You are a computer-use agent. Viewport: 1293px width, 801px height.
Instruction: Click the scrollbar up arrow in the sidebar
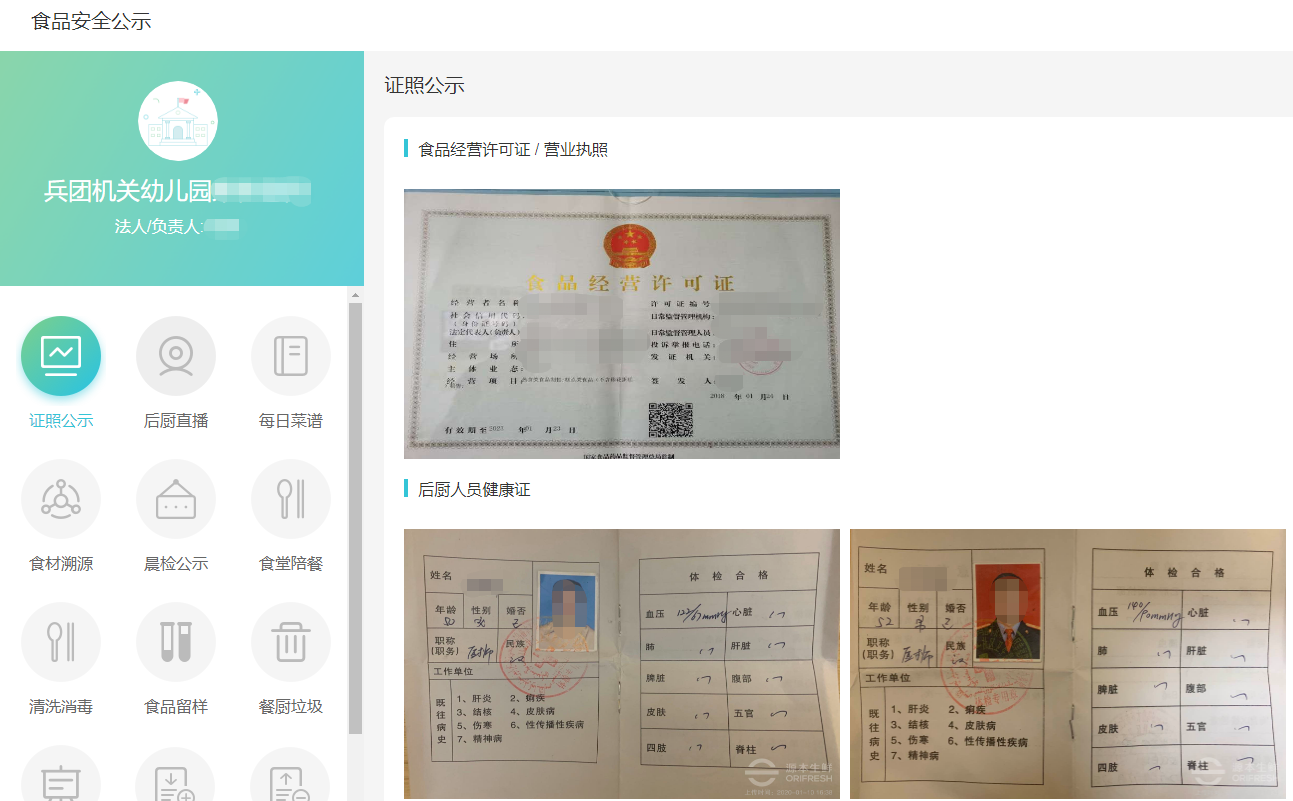pyautogui.click(x=356, y=294)
